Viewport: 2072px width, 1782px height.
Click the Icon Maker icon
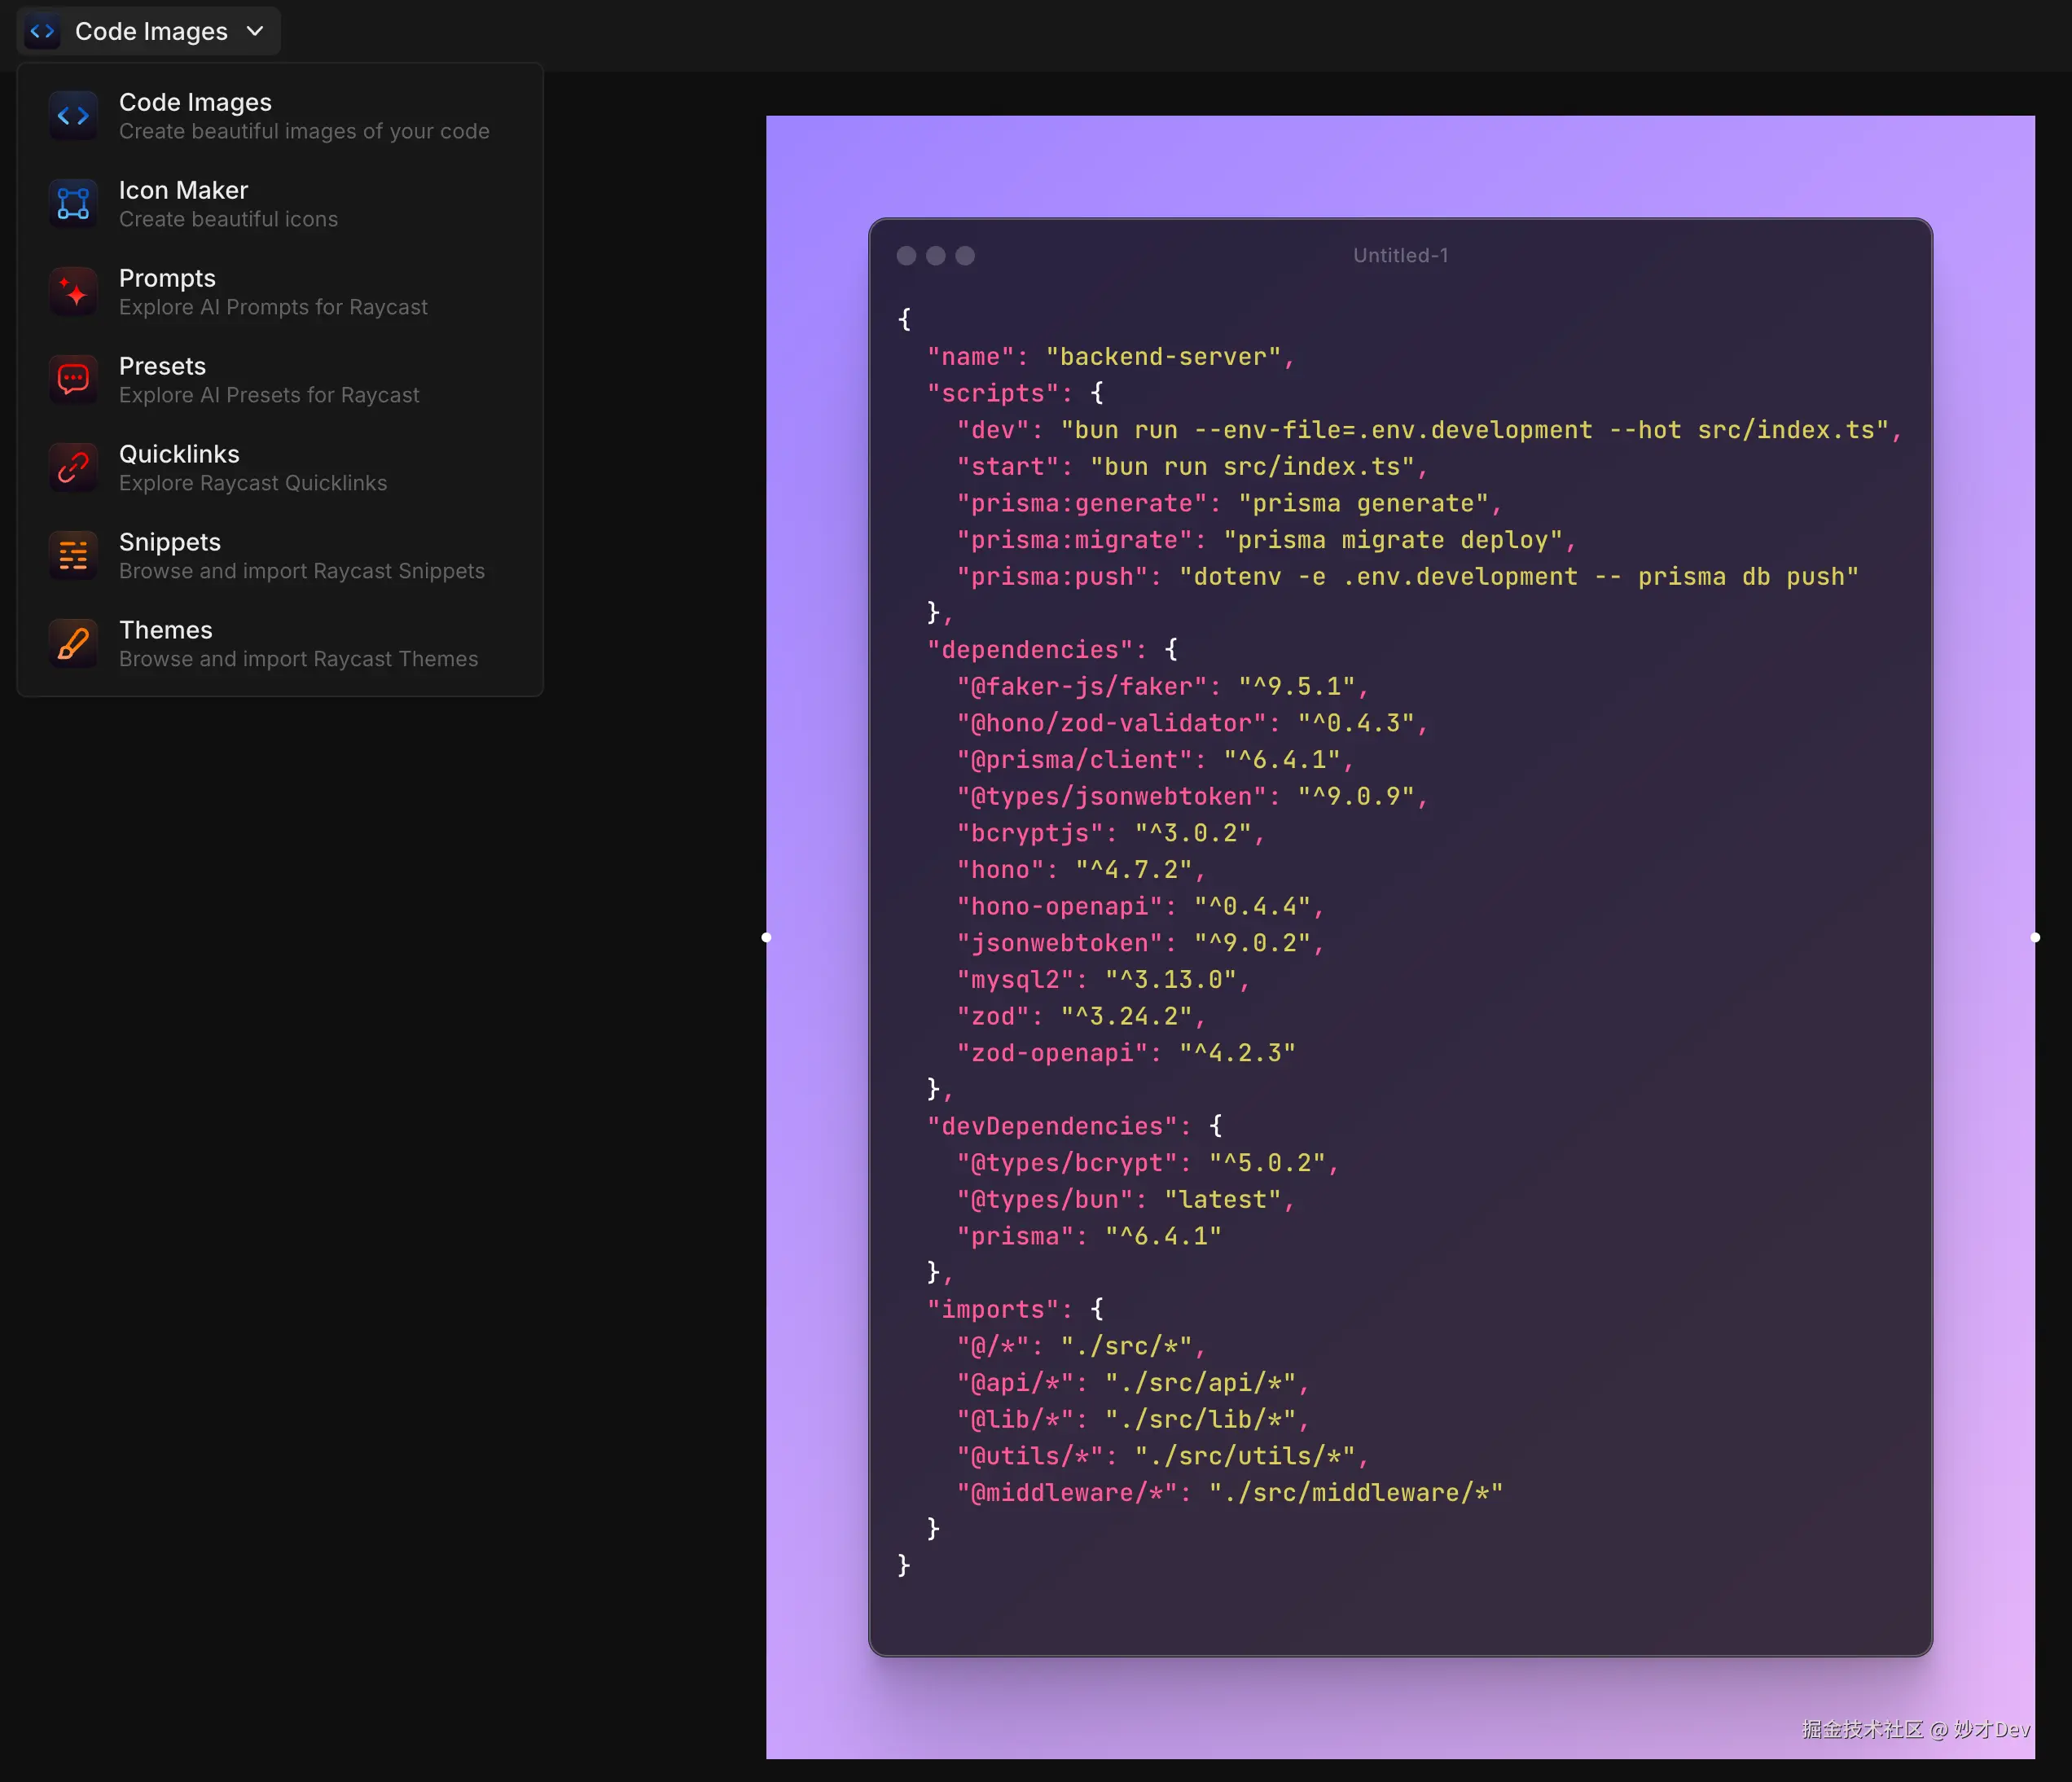click(x=73, y=204)
